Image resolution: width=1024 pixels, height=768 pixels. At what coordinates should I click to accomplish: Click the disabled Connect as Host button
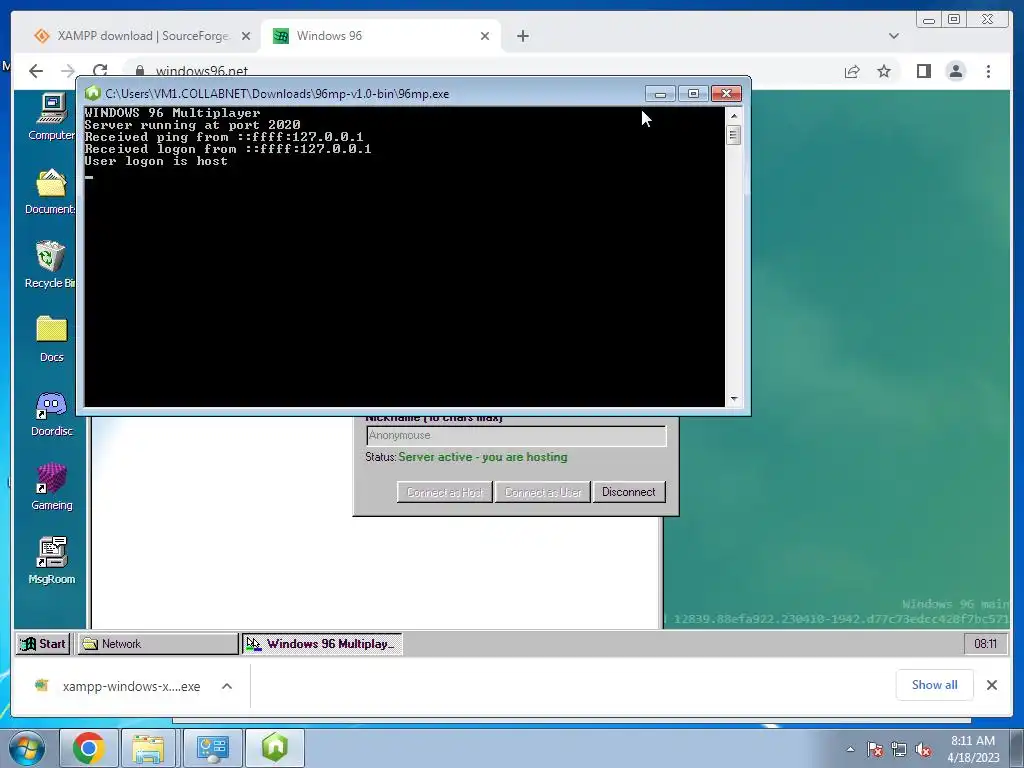click(445, 492)
